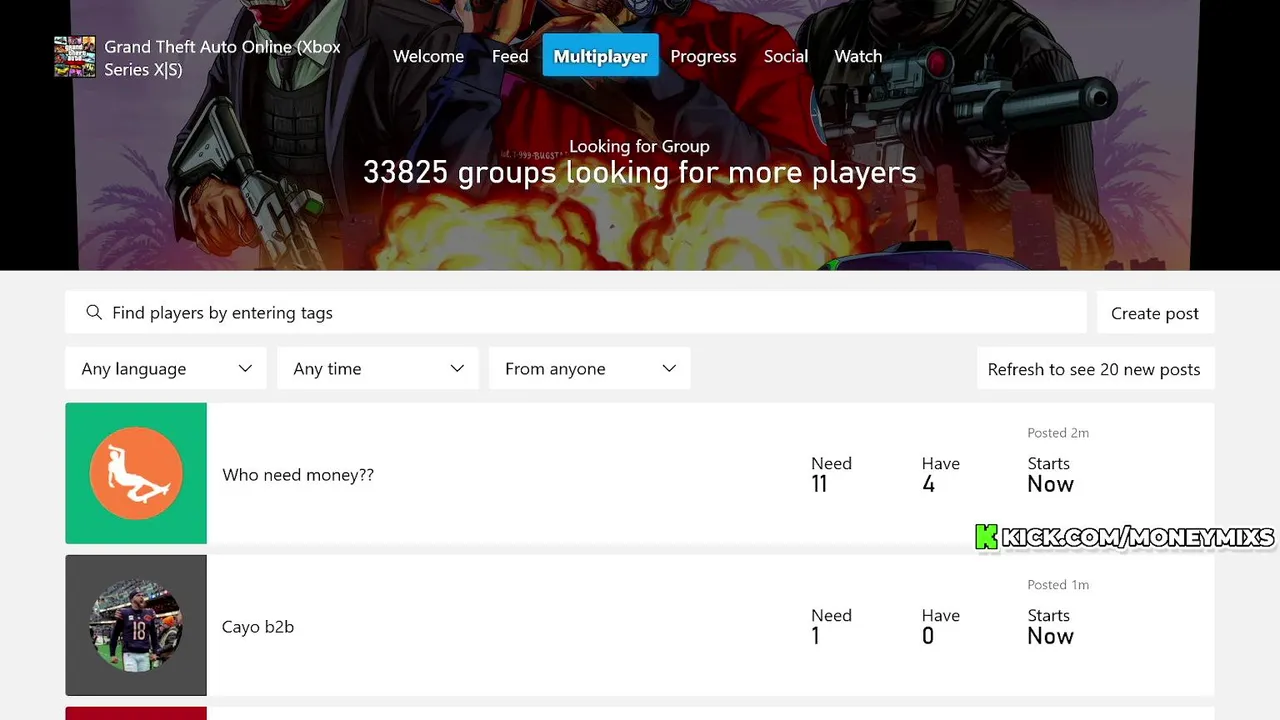
Task: Open the orange skater avatar thumbnail
Action: click(136, 473)
